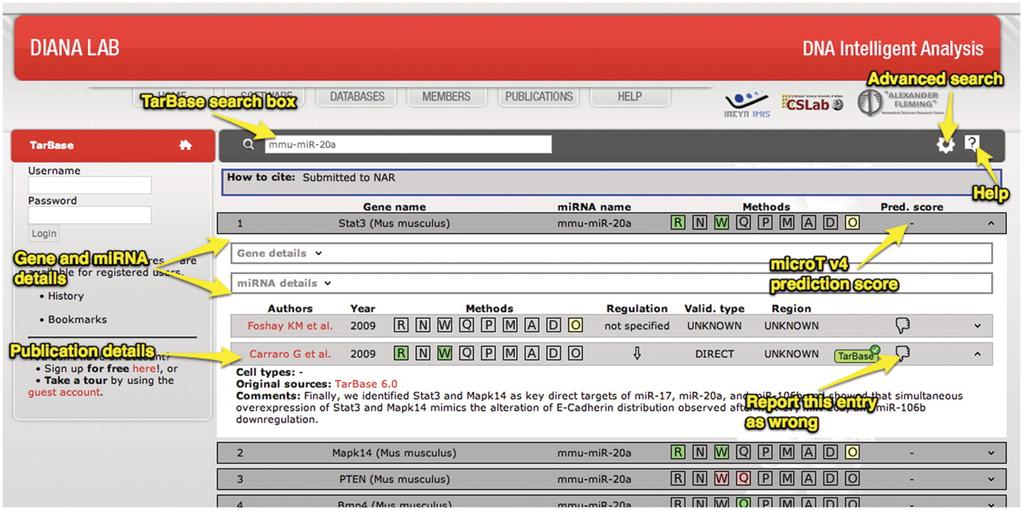The image size is (1023, 510).
Task: Open Bookmarks in sidebar
Action: click(77, 320)
